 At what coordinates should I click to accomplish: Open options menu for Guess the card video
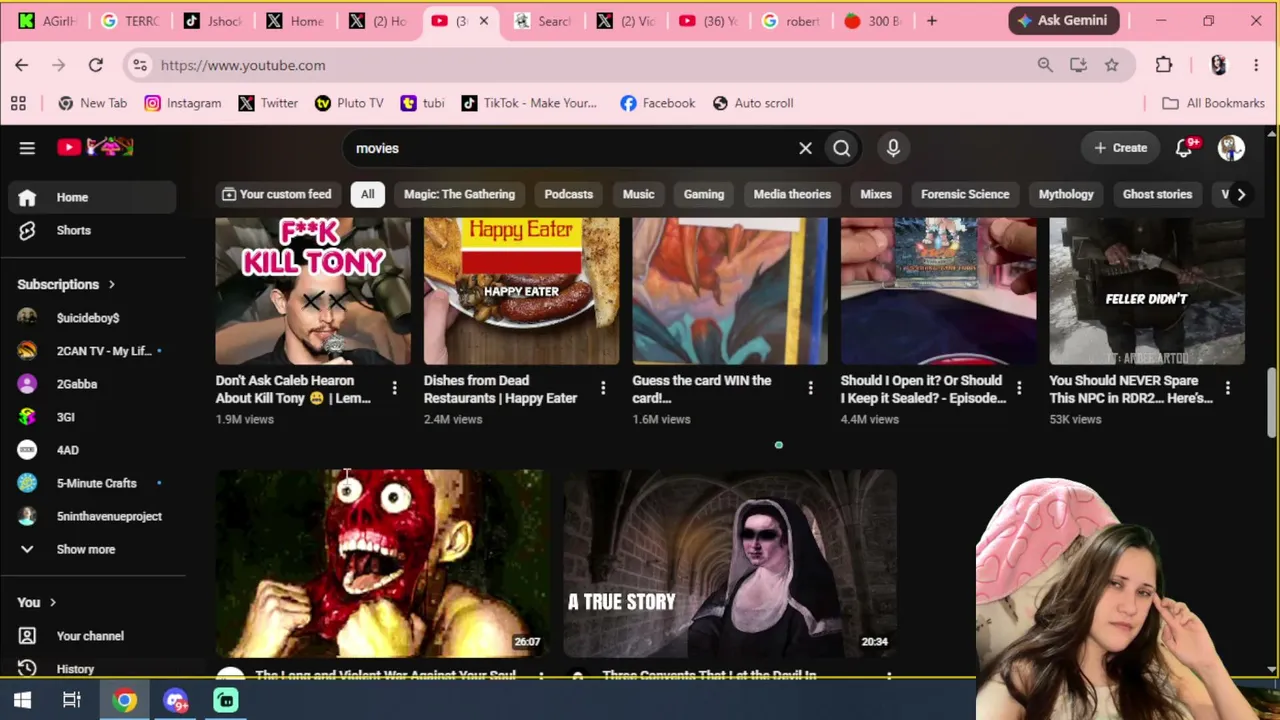click(x=810, y=388)
